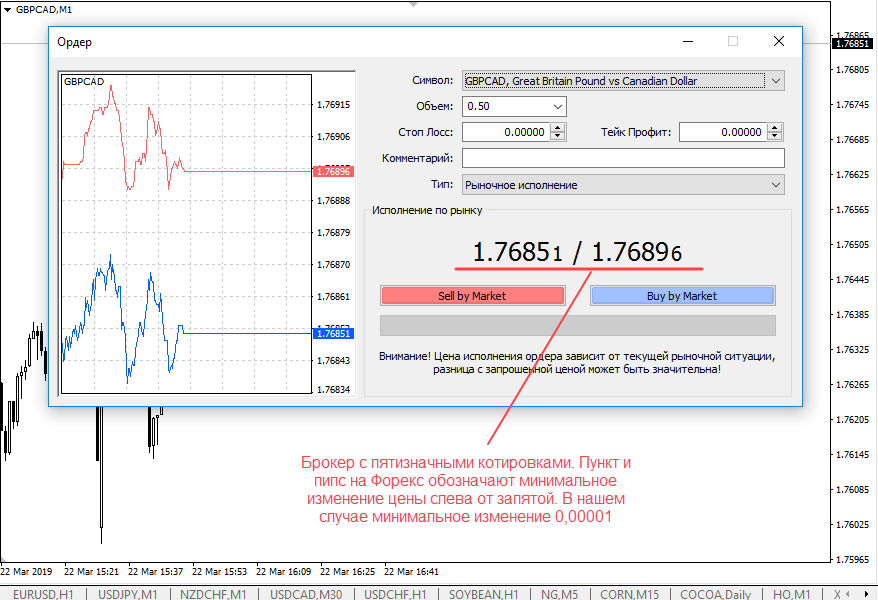This screenshot has width=878, height=600.
Task: Click the bid/ask quote 1.76851 / 1.76896
Action: tap(577, 252)
